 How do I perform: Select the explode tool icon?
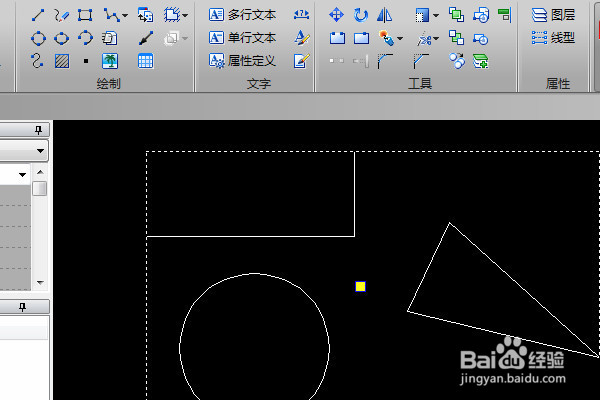point(386,38)
